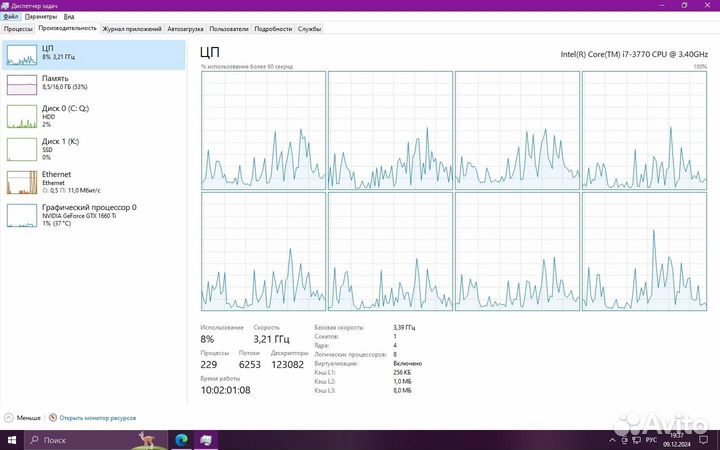
Task: Click the Task Manager taskbar icon
Action: (x=206, y=440)
